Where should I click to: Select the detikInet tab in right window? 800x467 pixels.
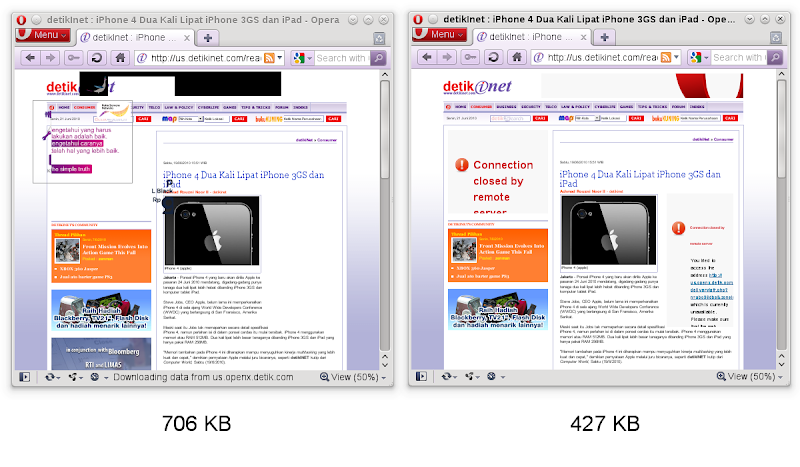click(532, 37)
